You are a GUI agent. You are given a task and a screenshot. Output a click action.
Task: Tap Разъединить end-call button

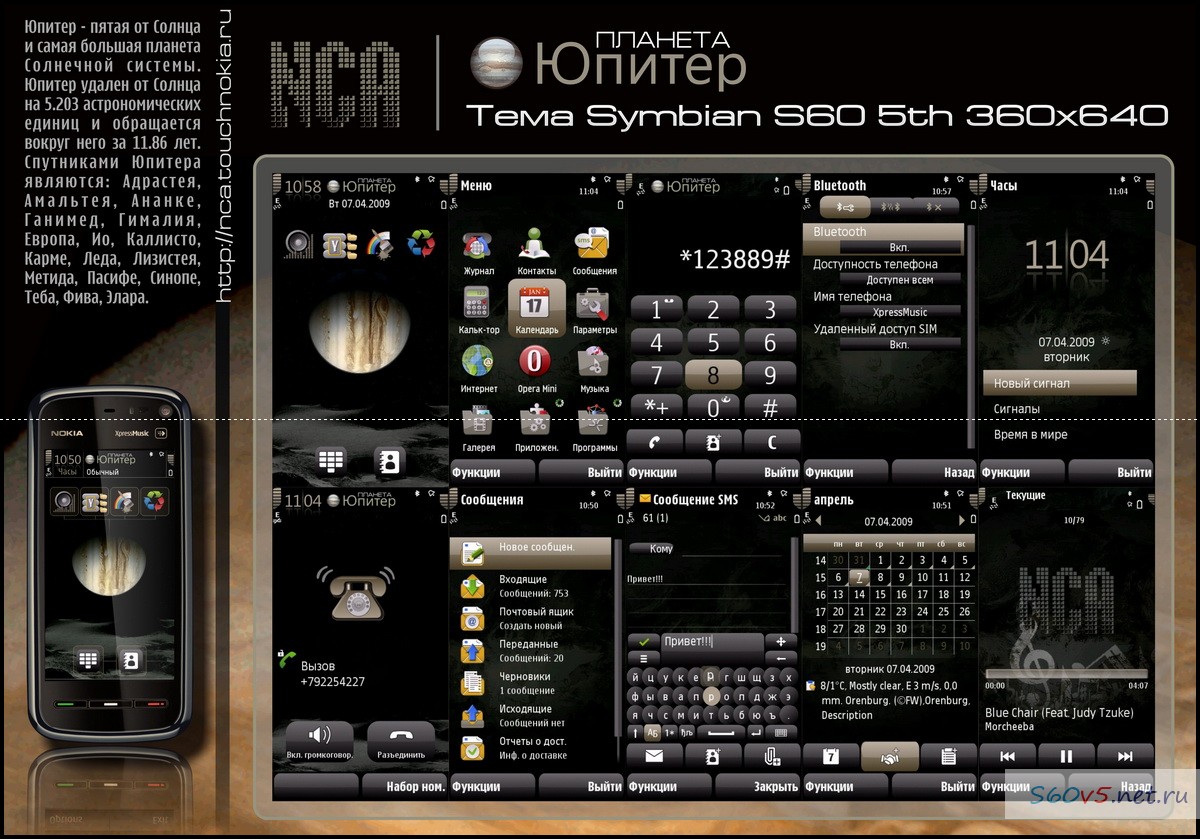point(401,743)
